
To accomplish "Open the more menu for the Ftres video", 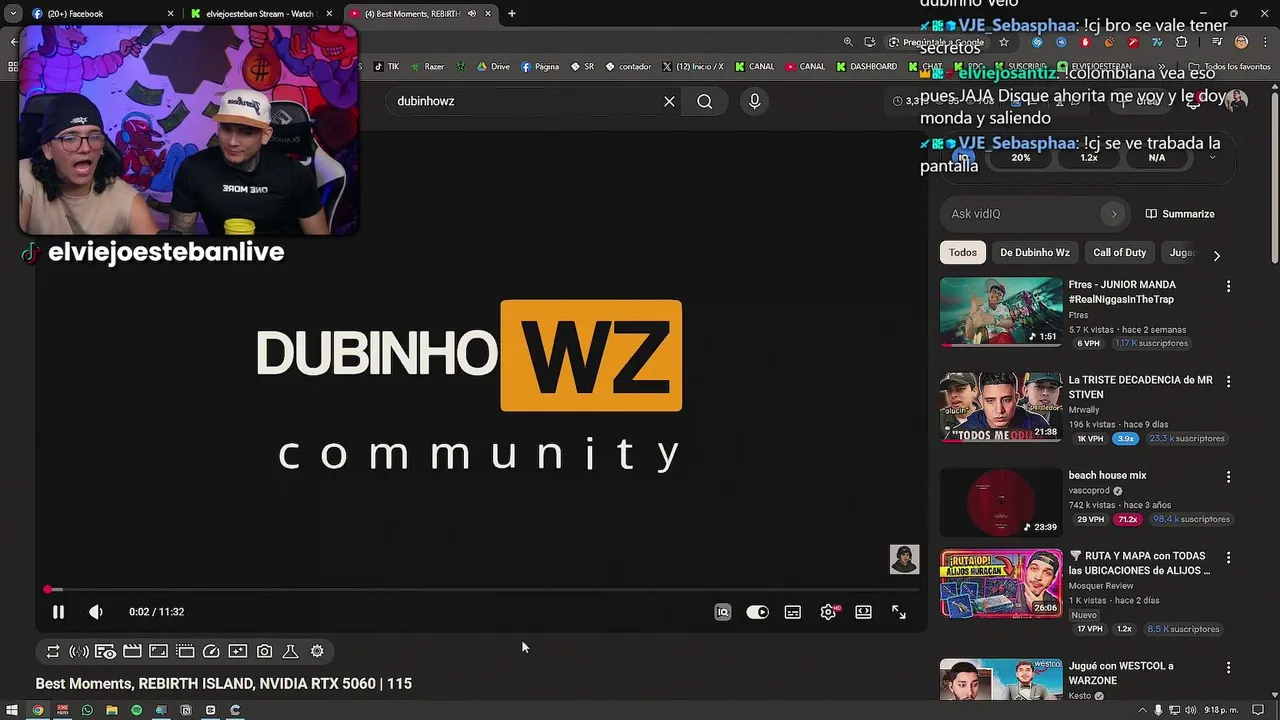I will (x=1228, y=286).
